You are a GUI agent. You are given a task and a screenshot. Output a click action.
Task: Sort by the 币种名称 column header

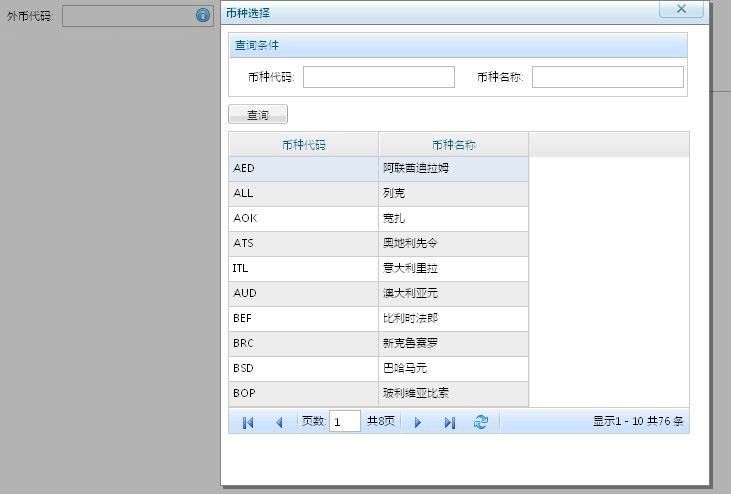pos(453,145)
